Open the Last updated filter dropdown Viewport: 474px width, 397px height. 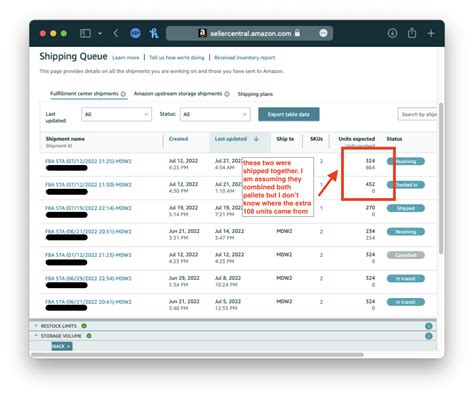click(x=116, y=114)
